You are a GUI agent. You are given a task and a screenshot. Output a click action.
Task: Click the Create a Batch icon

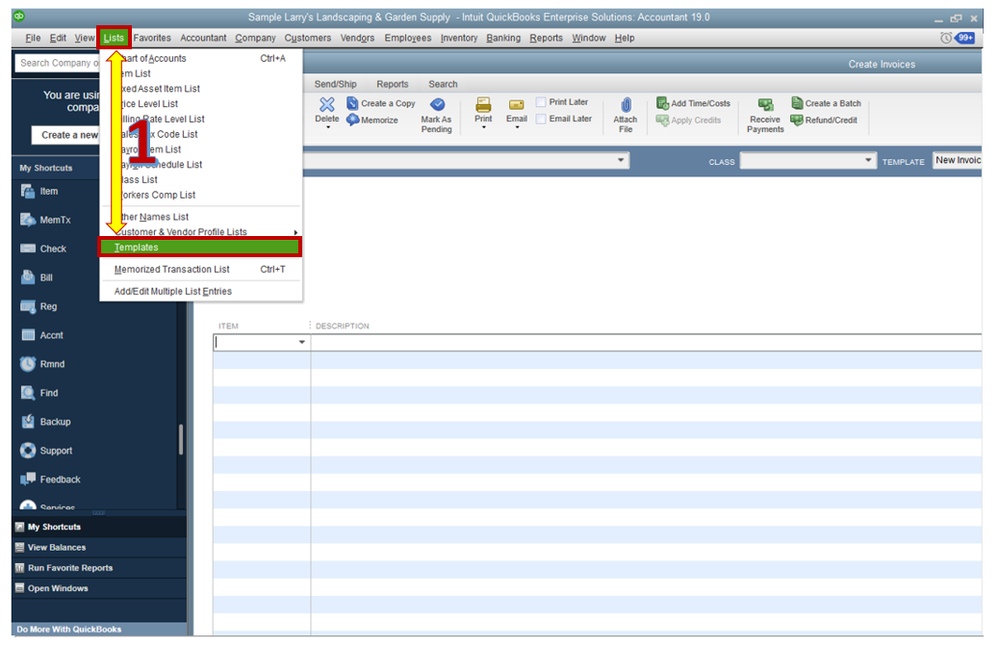click(797, 103)
